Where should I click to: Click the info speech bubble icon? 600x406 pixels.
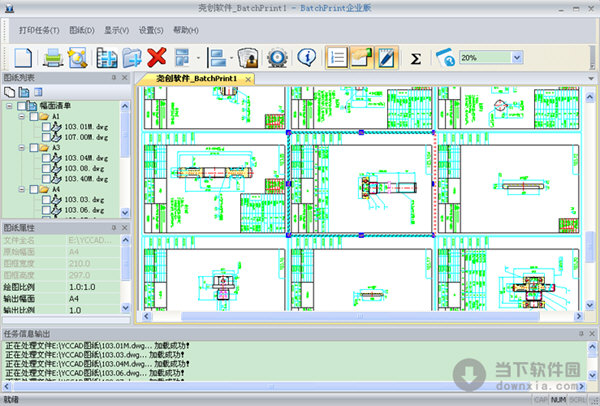pos(306,57)
